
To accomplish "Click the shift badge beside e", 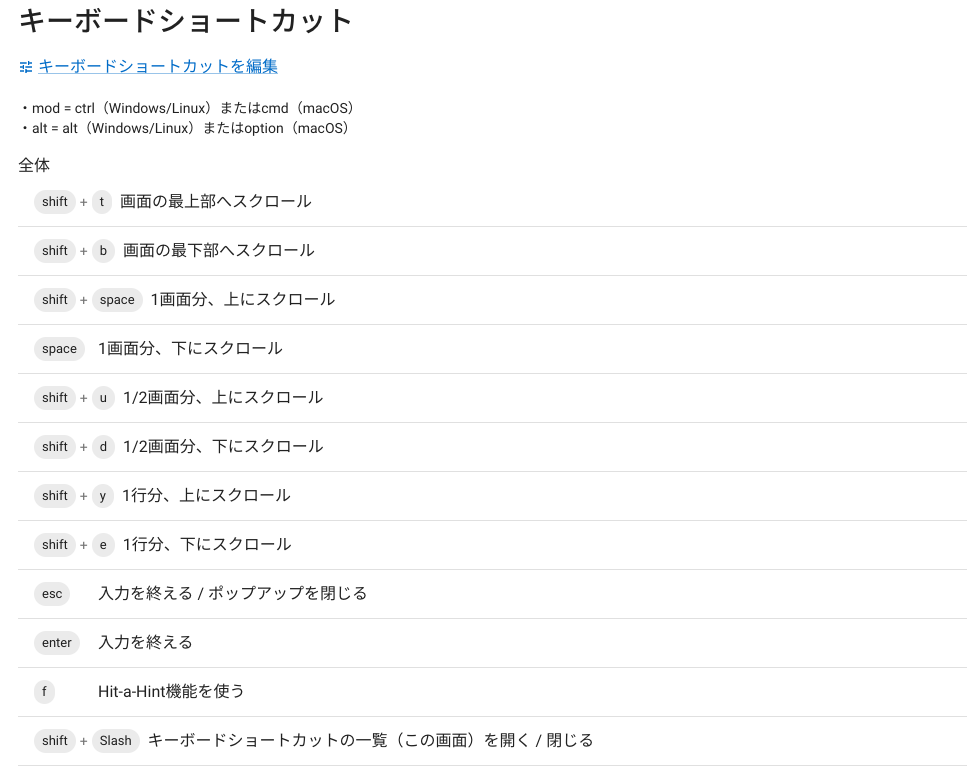I will coord(55,545).
